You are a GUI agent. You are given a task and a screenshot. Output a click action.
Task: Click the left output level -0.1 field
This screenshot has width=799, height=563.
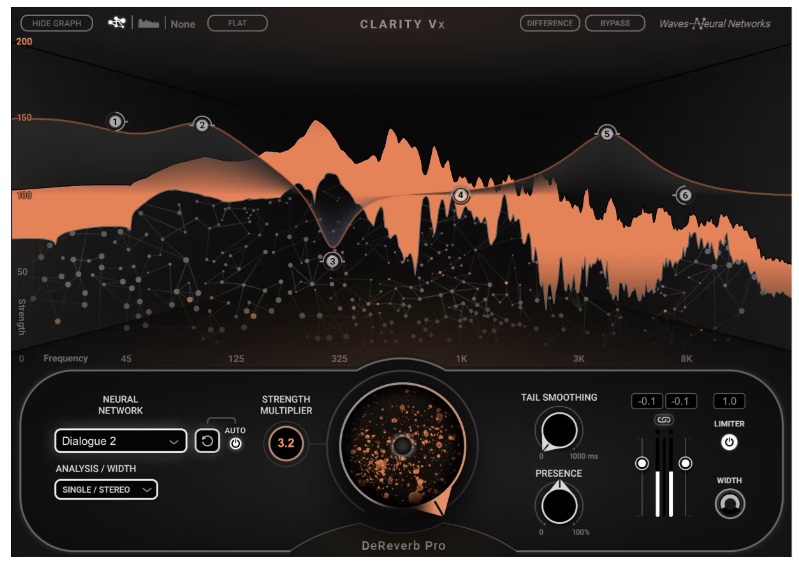click(x=647, y=401)
